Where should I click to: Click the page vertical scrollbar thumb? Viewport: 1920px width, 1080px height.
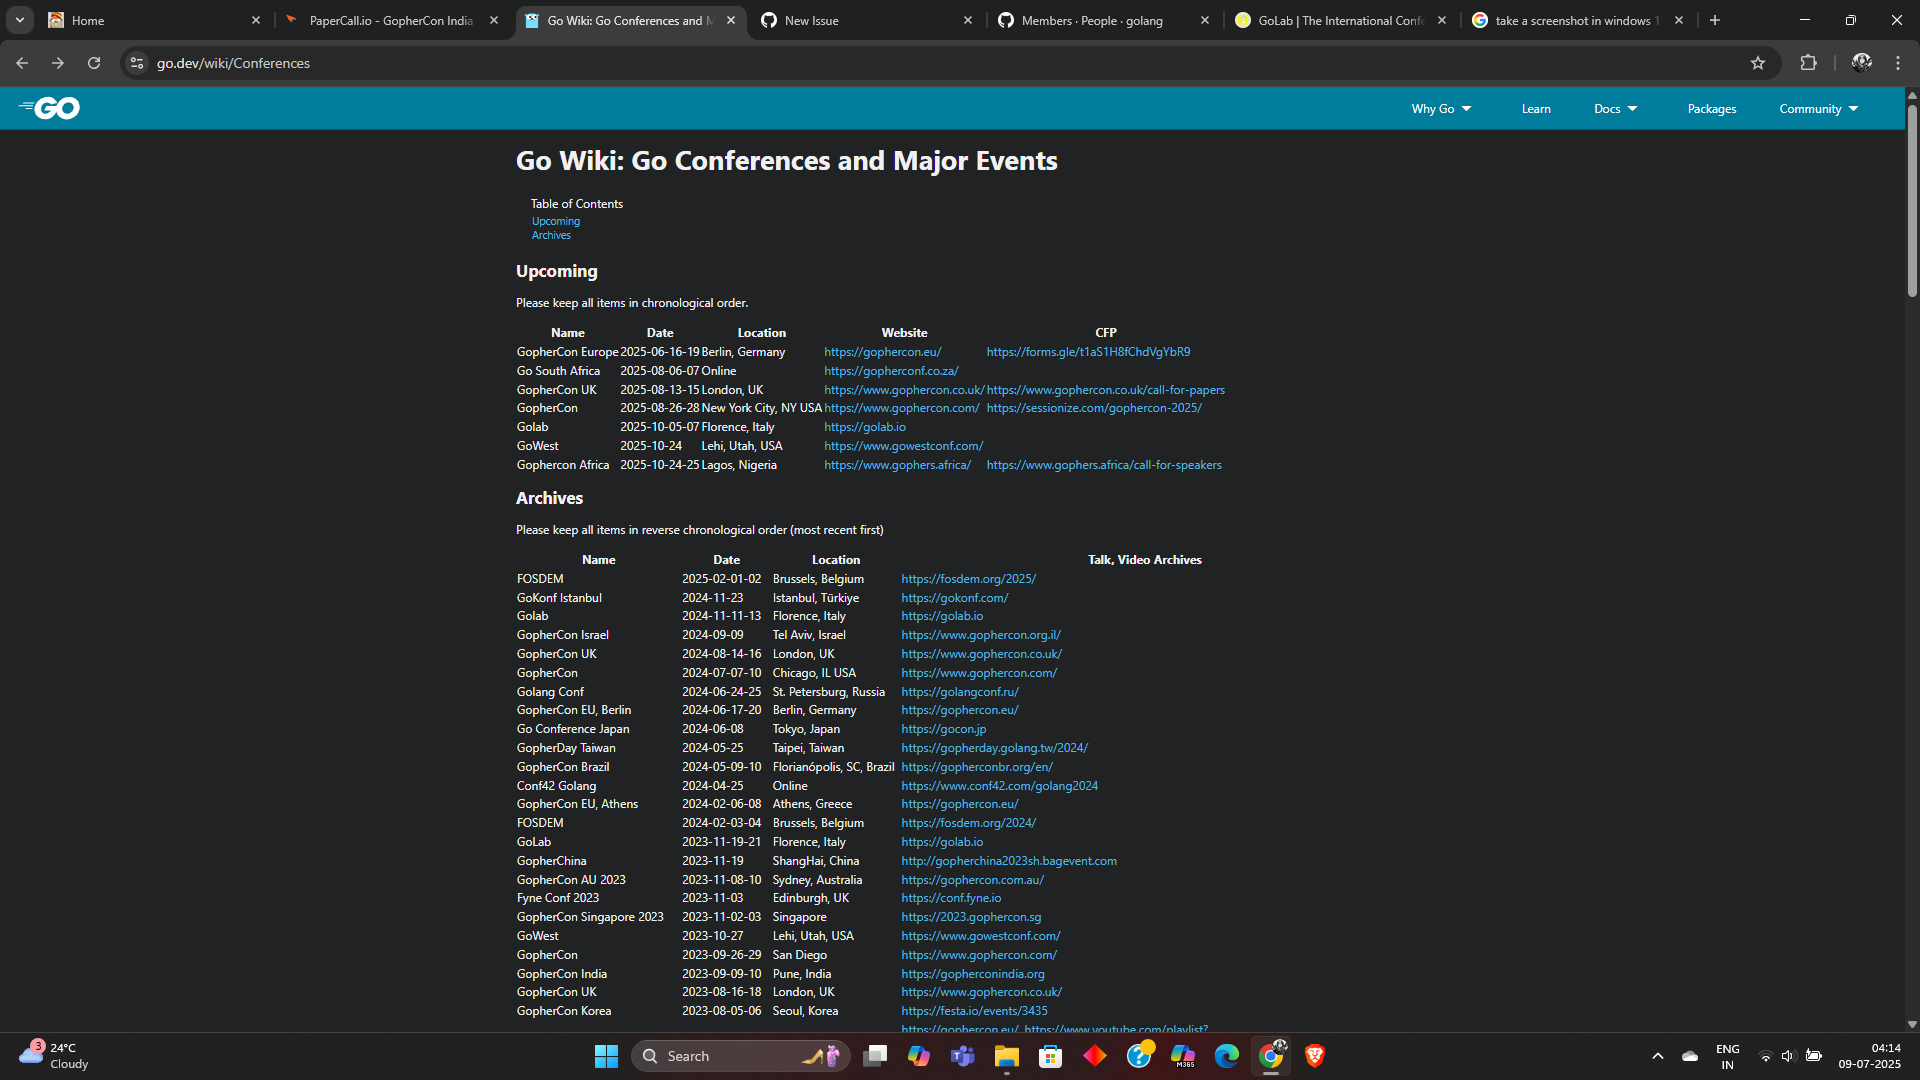click(1912, 200)
